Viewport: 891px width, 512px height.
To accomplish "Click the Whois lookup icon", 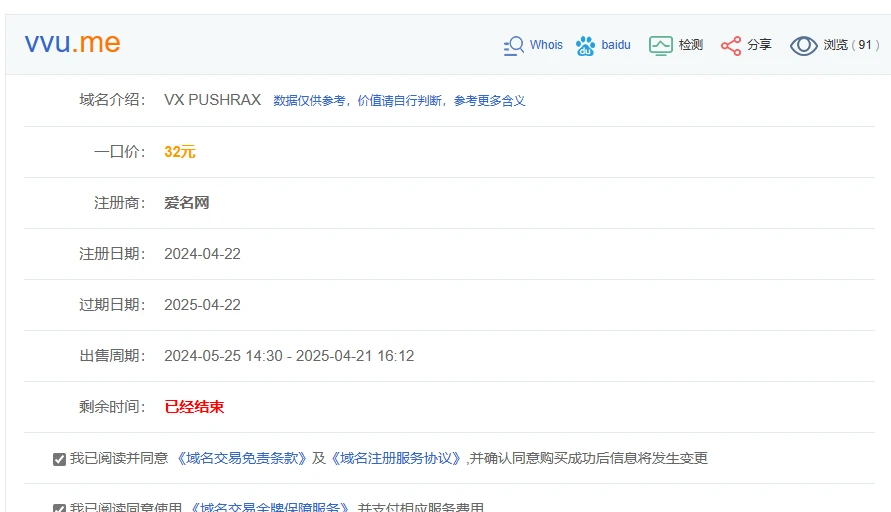I will (514, 45).
